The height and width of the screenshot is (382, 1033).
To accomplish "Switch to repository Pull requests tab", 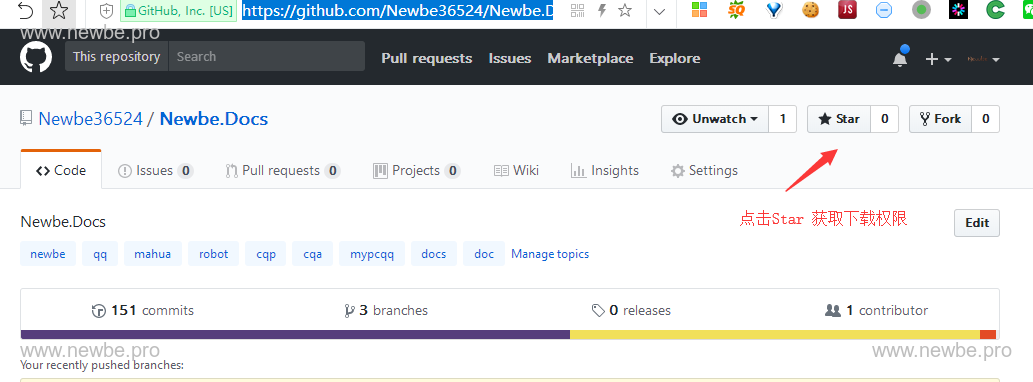I will tap(283, 171).
